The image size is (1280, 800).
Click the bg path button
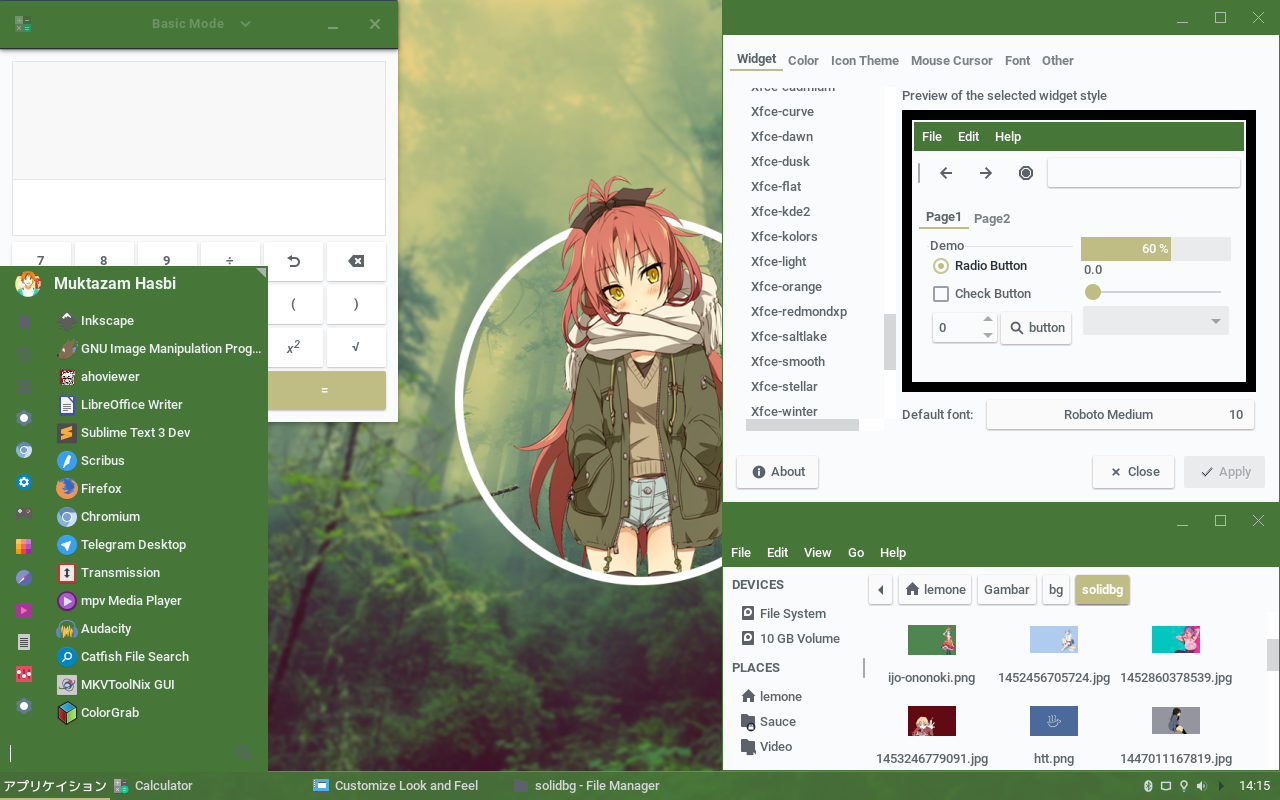tap(1056, 590)
